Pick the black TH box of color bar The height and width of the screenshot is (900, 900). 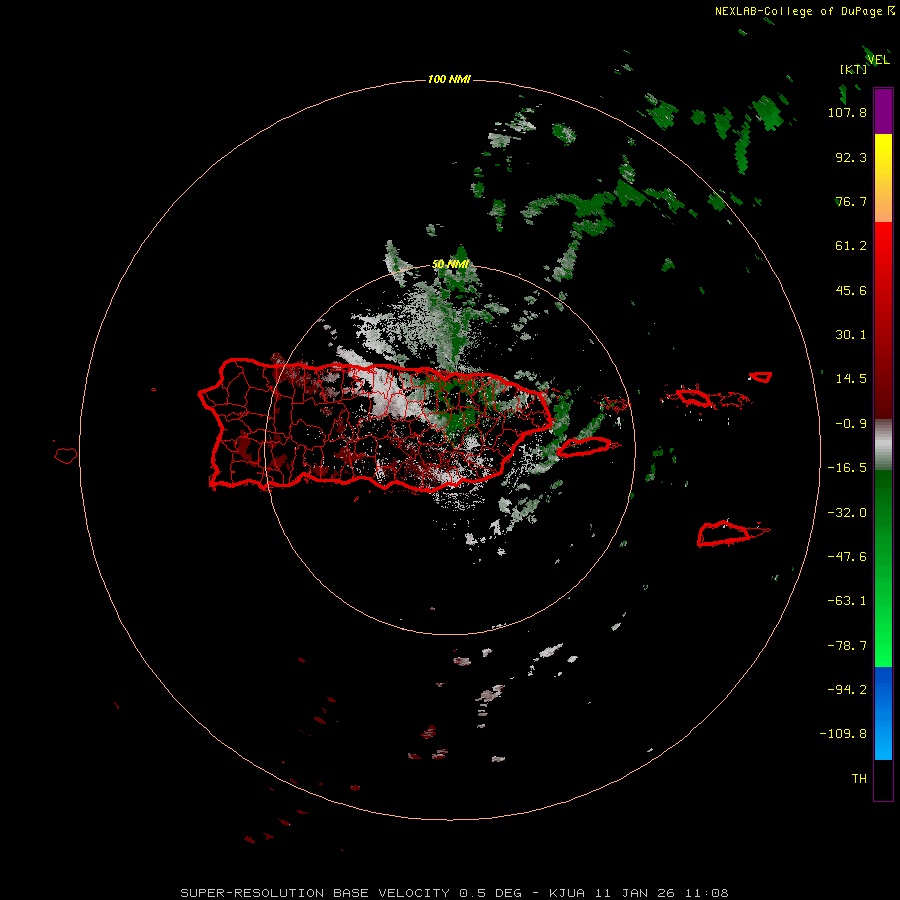(883, 779)
